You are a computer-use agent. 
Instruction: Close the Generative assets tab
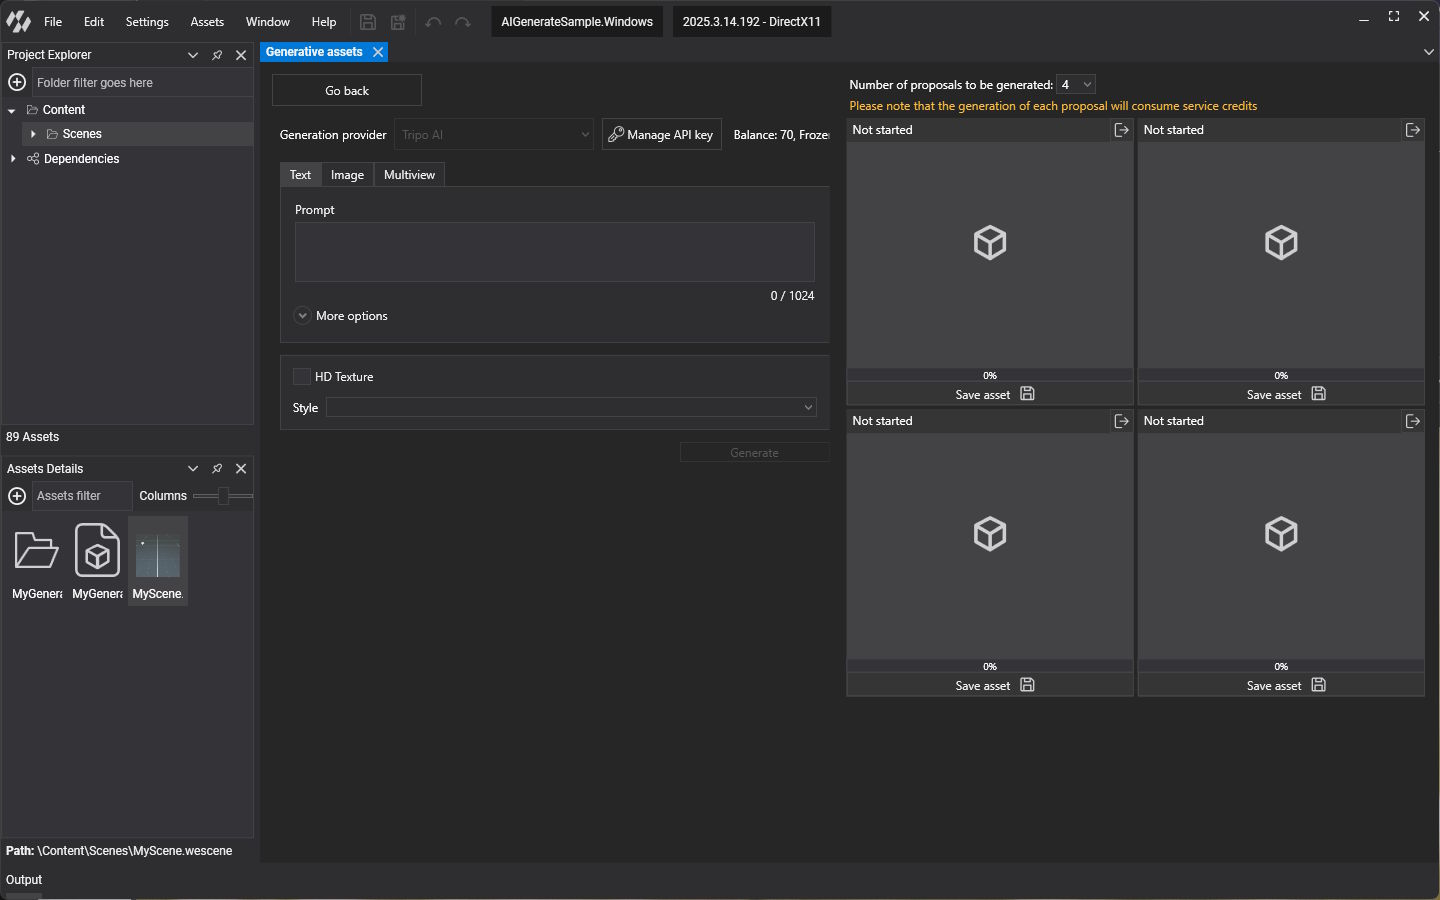pyautogui.click(x=378, y=52)
